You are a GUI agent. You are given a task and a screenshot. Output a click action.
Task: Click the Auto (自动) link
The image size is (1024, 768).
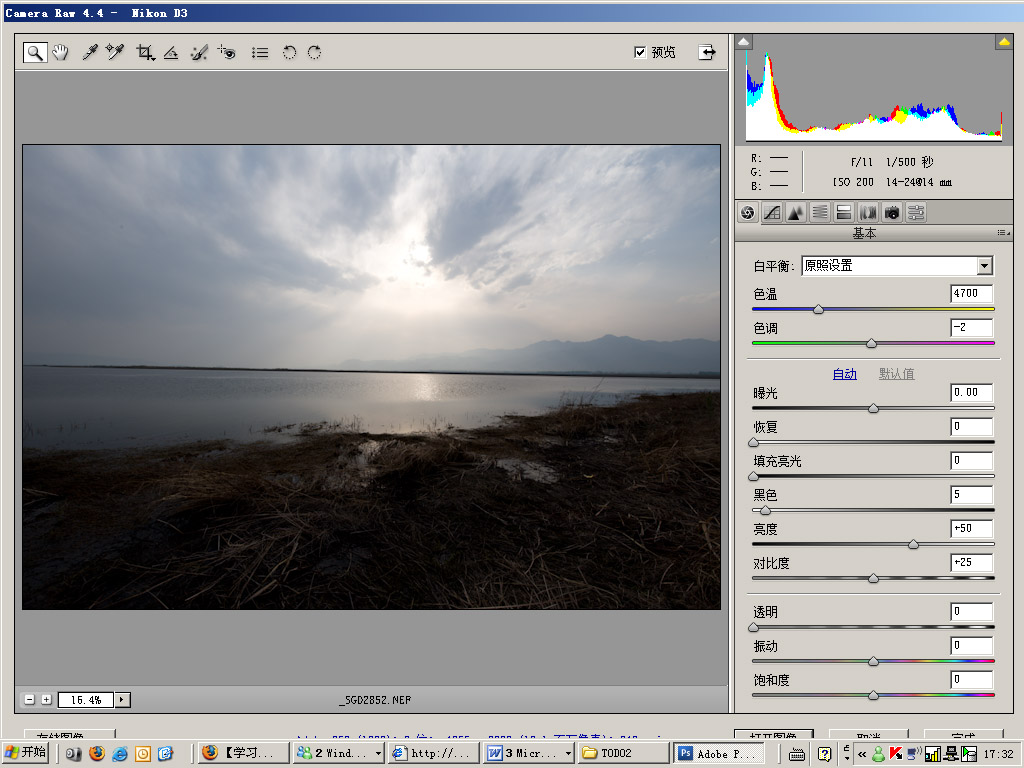point(844,374)
